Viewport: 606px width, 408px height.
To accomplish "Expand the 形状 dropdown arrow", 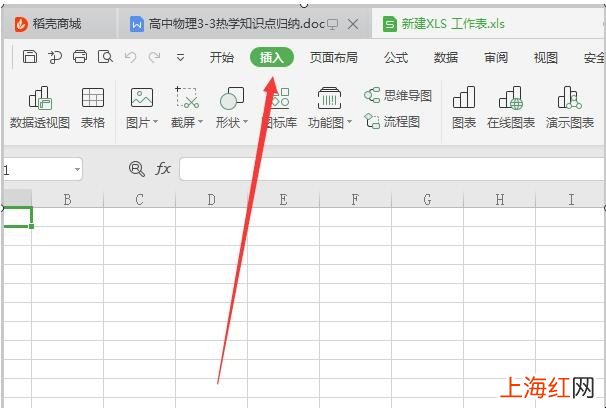I will tap(245, 122).
